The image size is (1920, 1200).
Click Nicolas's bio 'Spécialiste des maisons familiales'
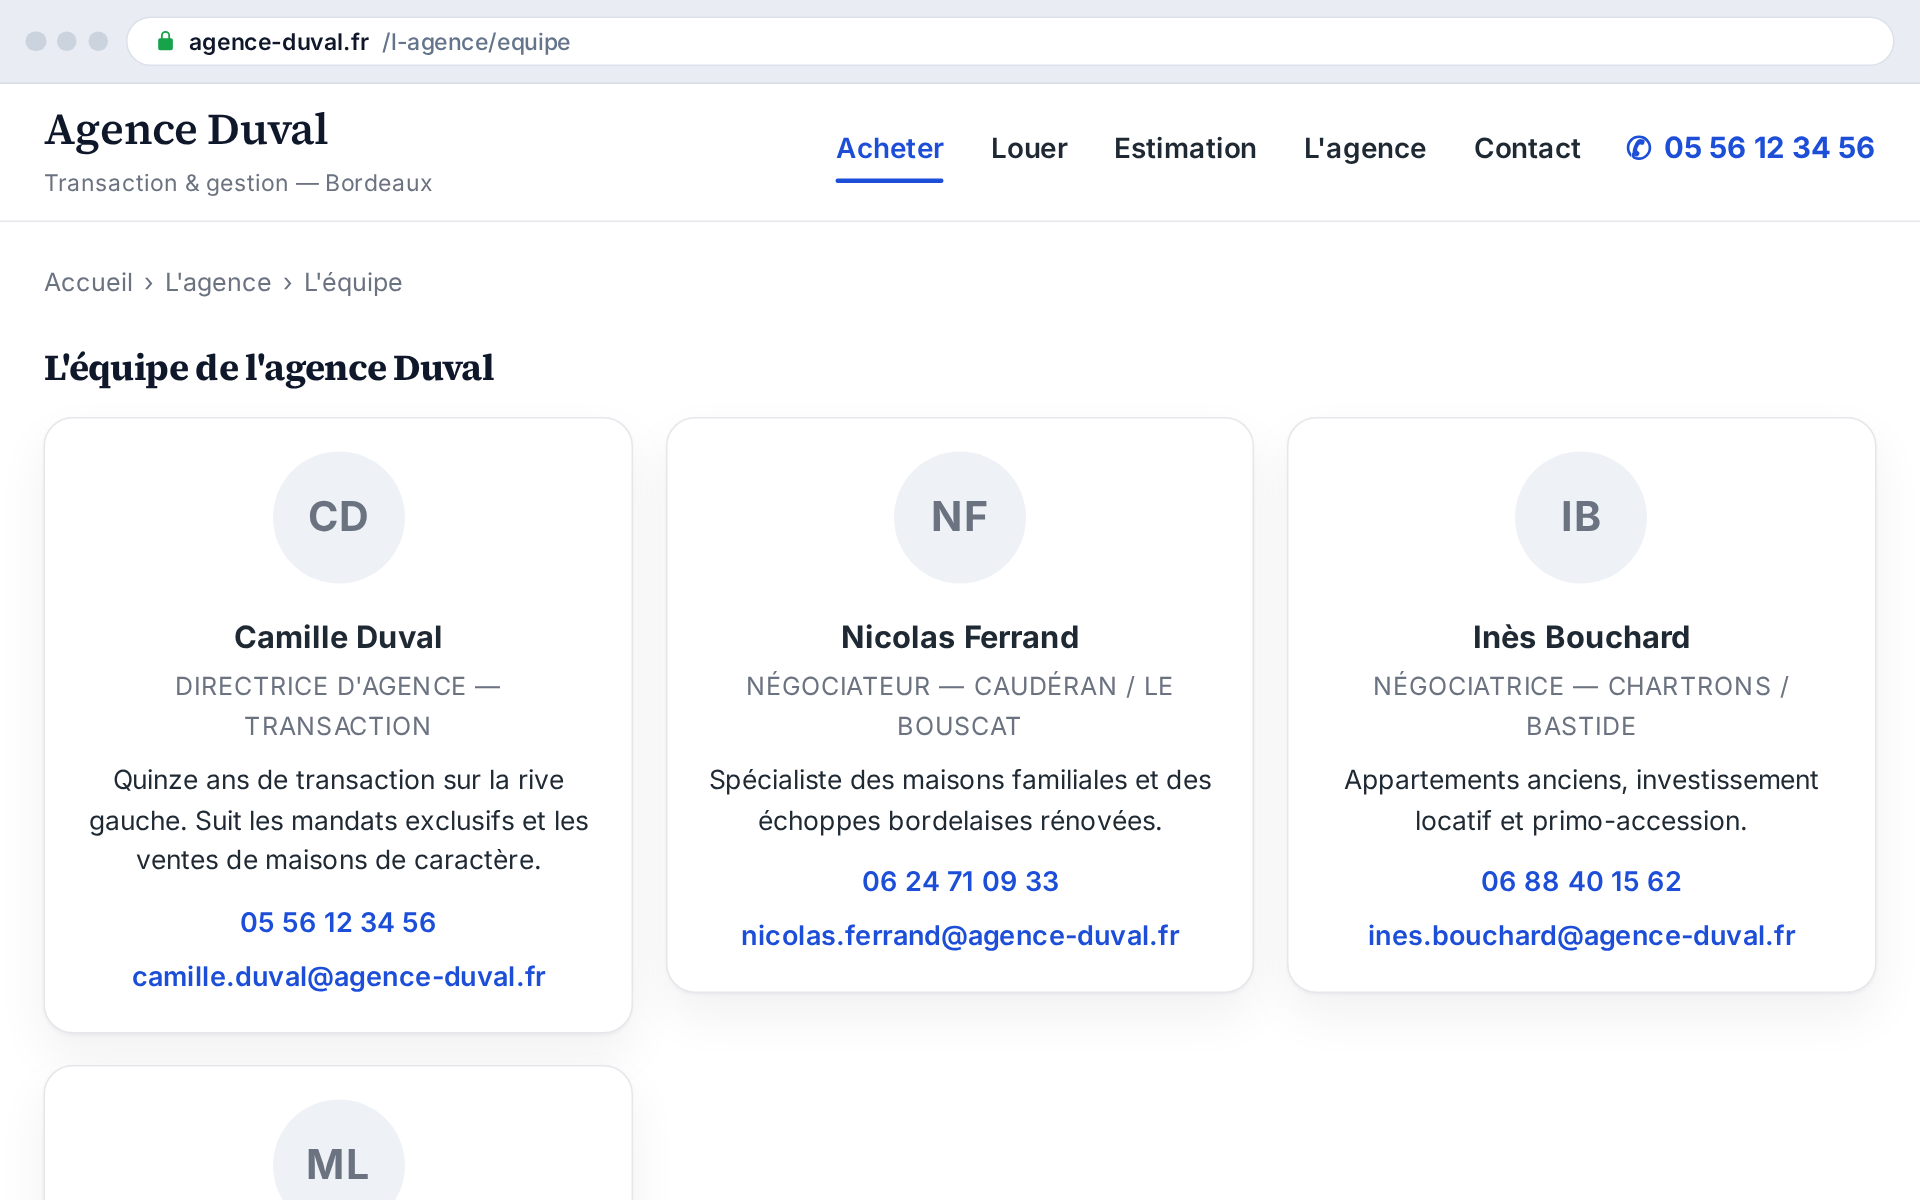click(960, 800)
